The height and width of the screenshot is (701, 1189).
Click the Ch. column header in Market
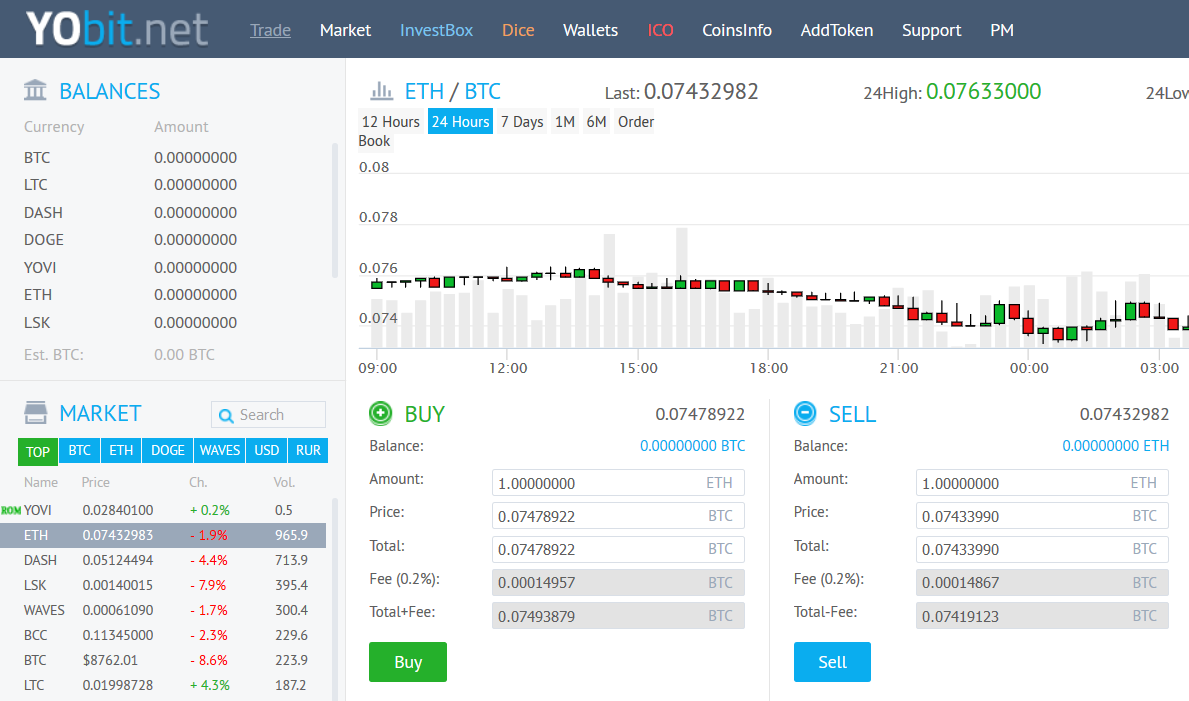[198, 483]
